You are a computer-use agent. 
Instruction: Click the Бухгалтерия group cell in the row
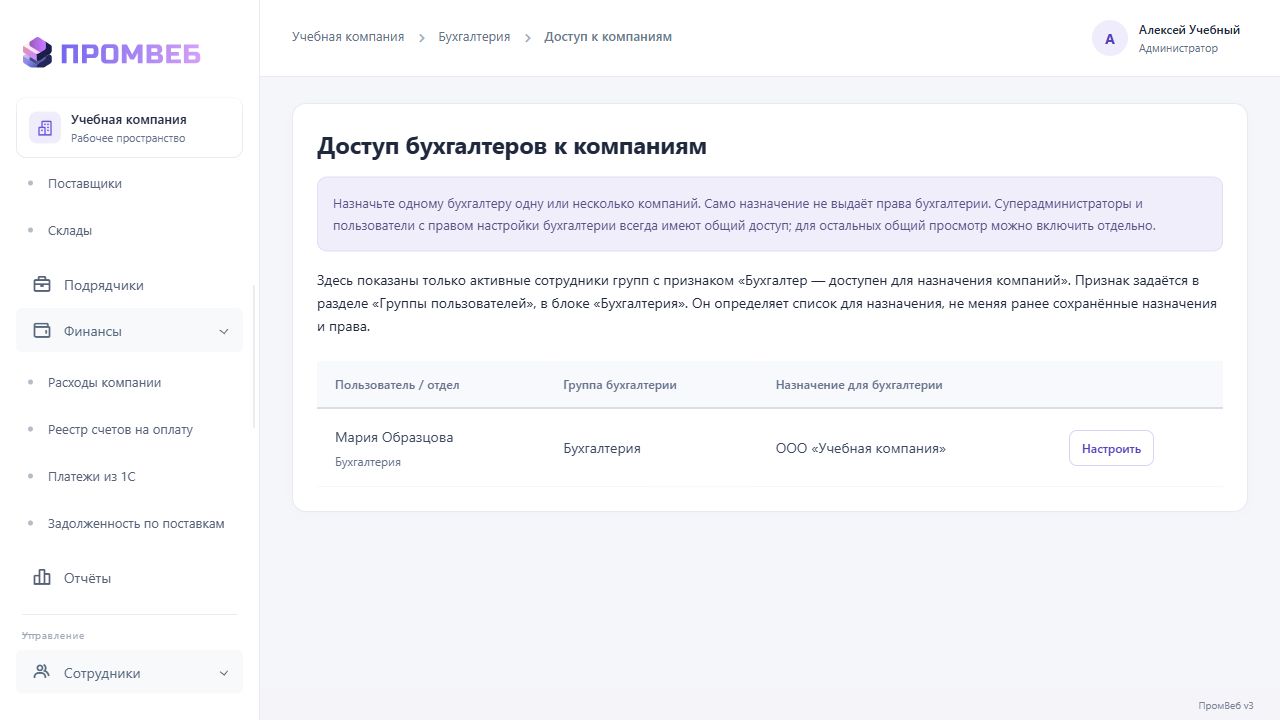click(602, 449)
